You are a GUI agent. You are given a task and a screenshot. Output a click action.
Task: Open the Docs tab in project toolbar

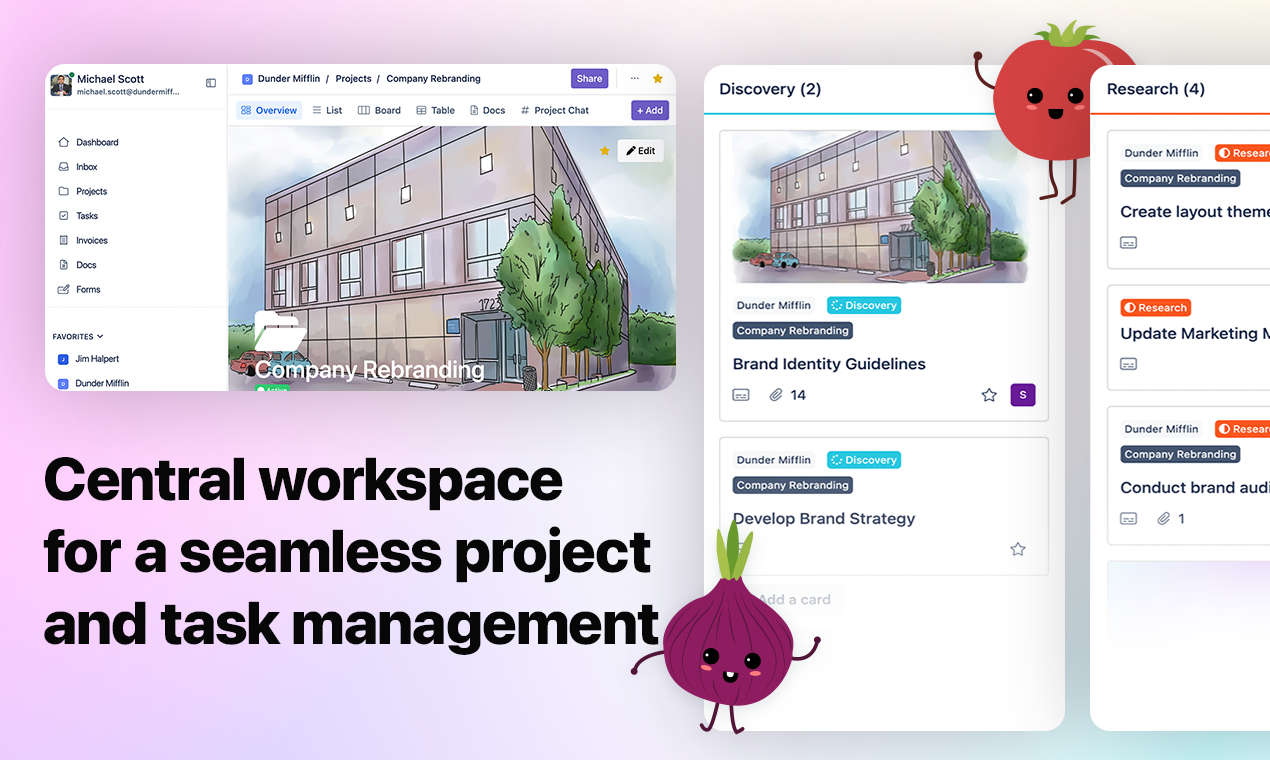[x=487, y=110]
